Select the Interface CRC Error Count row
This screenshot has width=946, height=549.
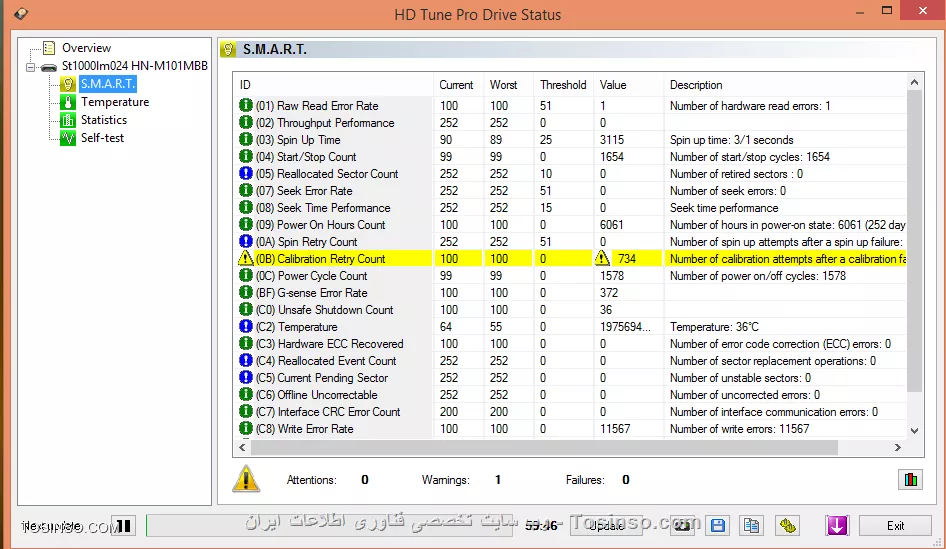click(x=570, y=411)
